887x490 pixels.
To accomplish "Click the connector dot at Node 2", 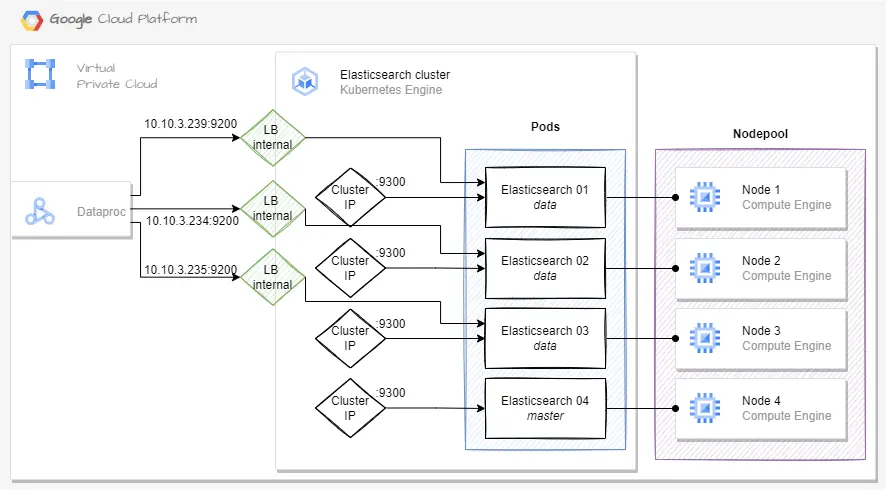I will tap(675, 268).
